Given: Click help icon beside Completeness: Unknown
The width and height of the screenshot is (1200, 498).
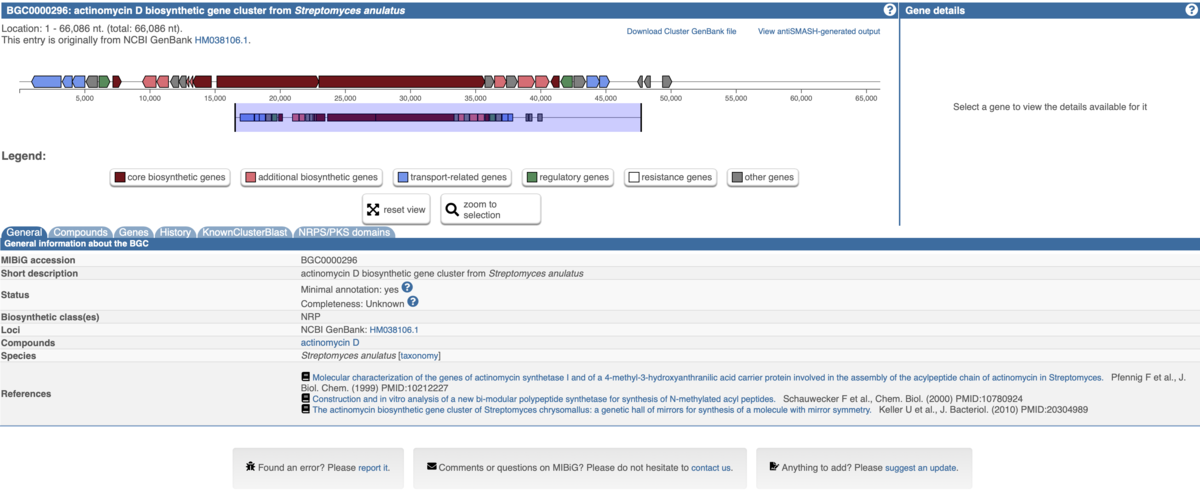Looking at the screenshot, I should 412,302.
